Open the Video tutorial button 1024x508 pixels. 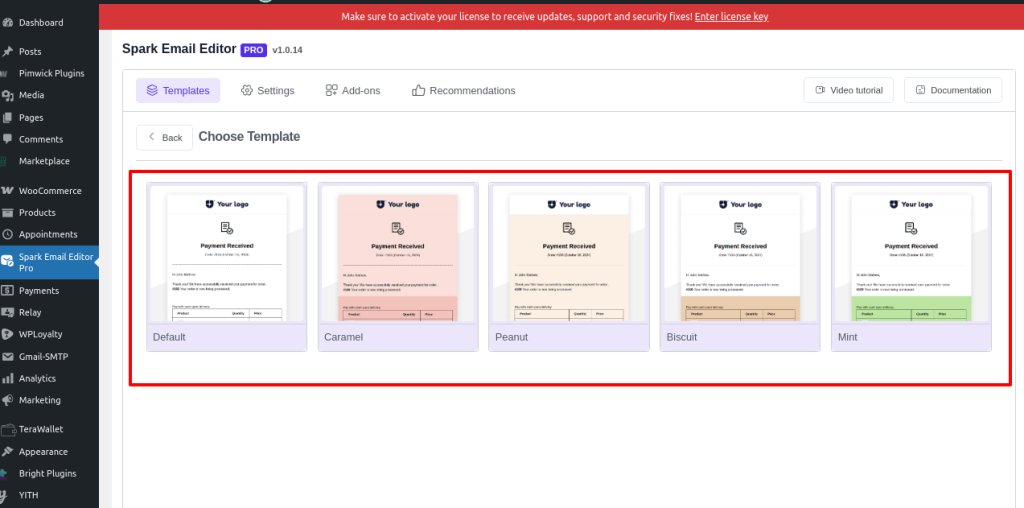point(848,90)
